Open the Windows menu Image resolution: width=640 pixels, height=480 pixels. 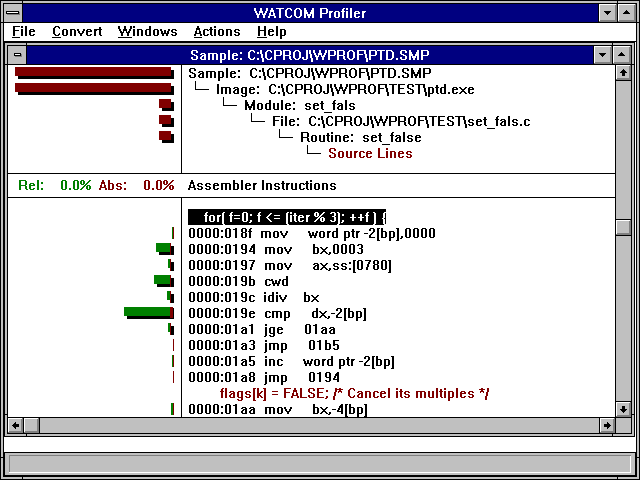click(147, 32)
